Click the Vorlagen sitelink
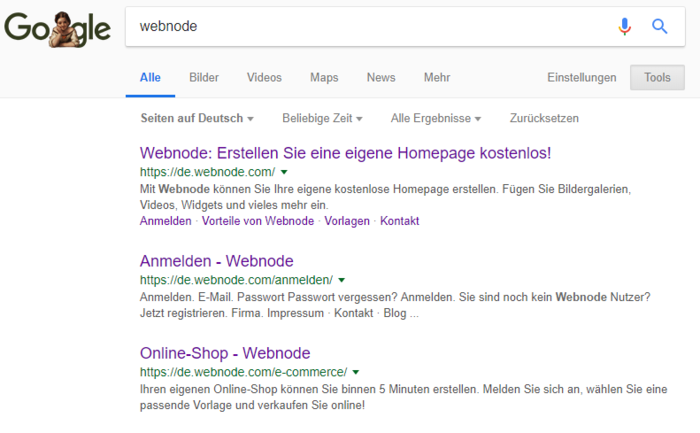The image size is (700, 433). [x=347, y=221]
